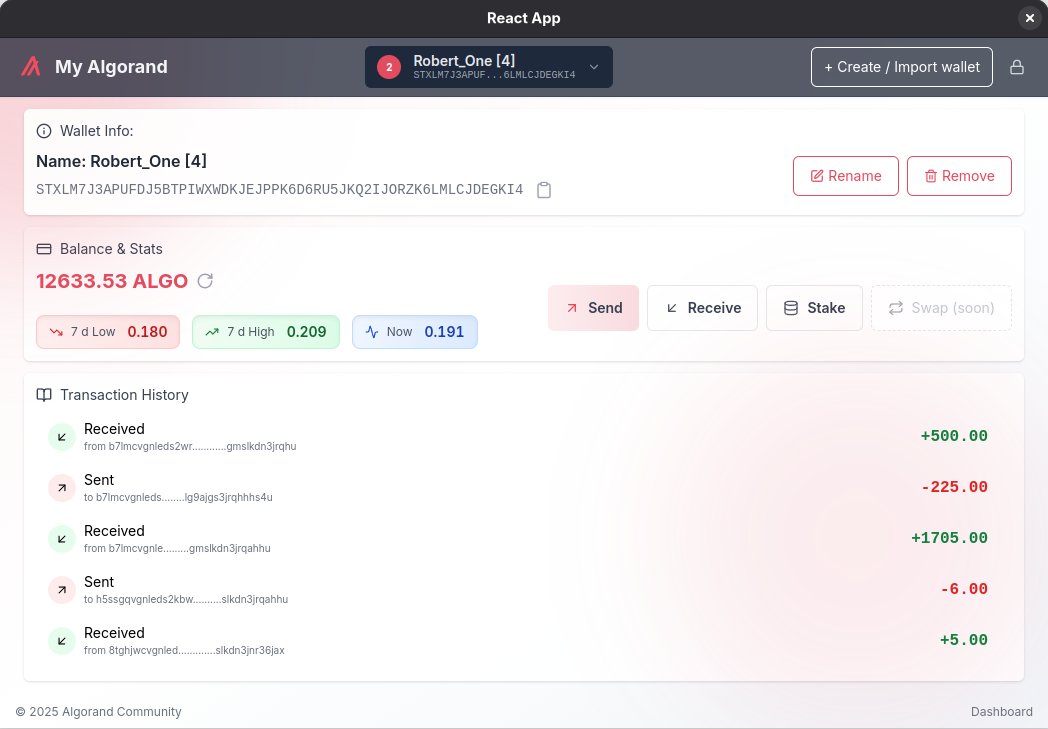Image resolution: width=1048 pixels, height=729 pixels.
Task: Click the Wallet Info icon
Action: tap(43, 131)
